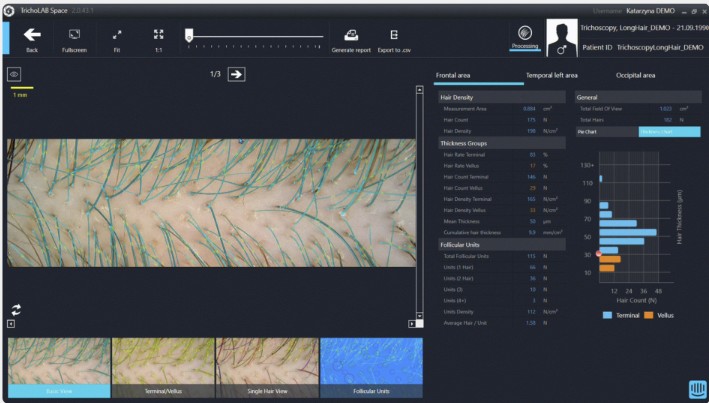Click the swap/refresh arrows icon
This screenshot has height=403, width=709.
click(x=16, y=309)
